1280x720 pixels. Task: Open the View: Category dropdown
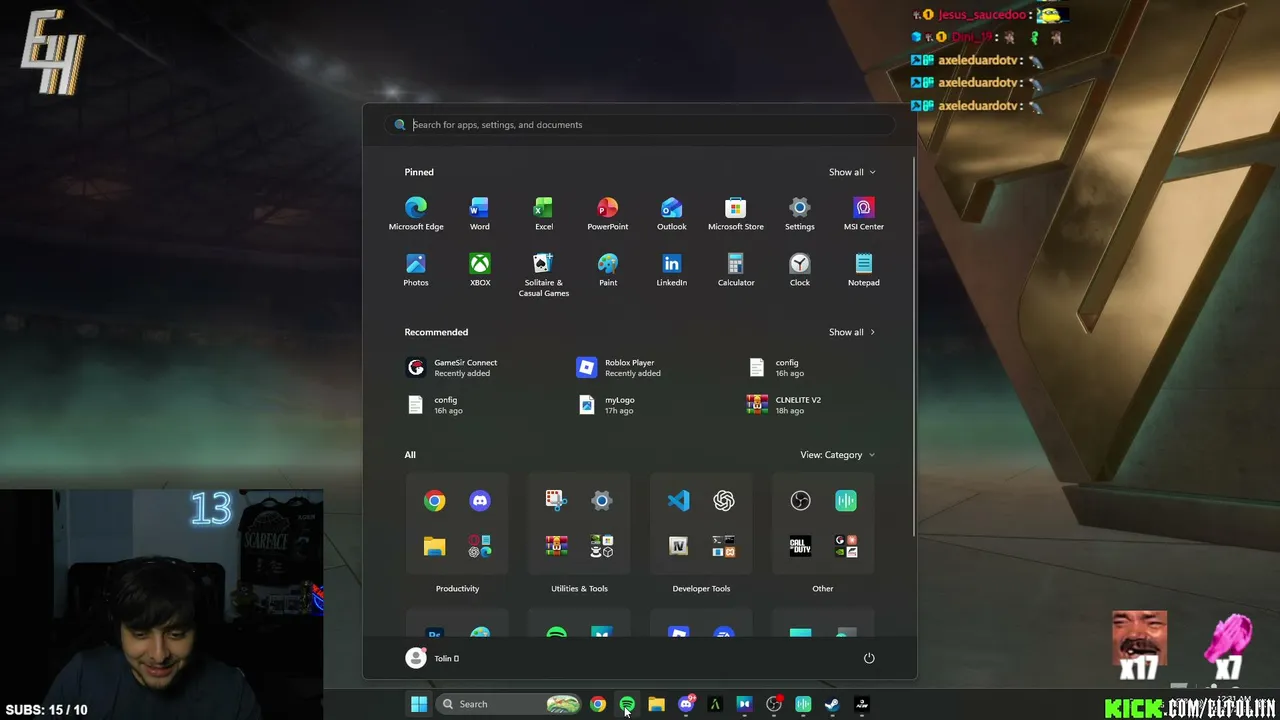pyautogui.click(x=838, y=455)
